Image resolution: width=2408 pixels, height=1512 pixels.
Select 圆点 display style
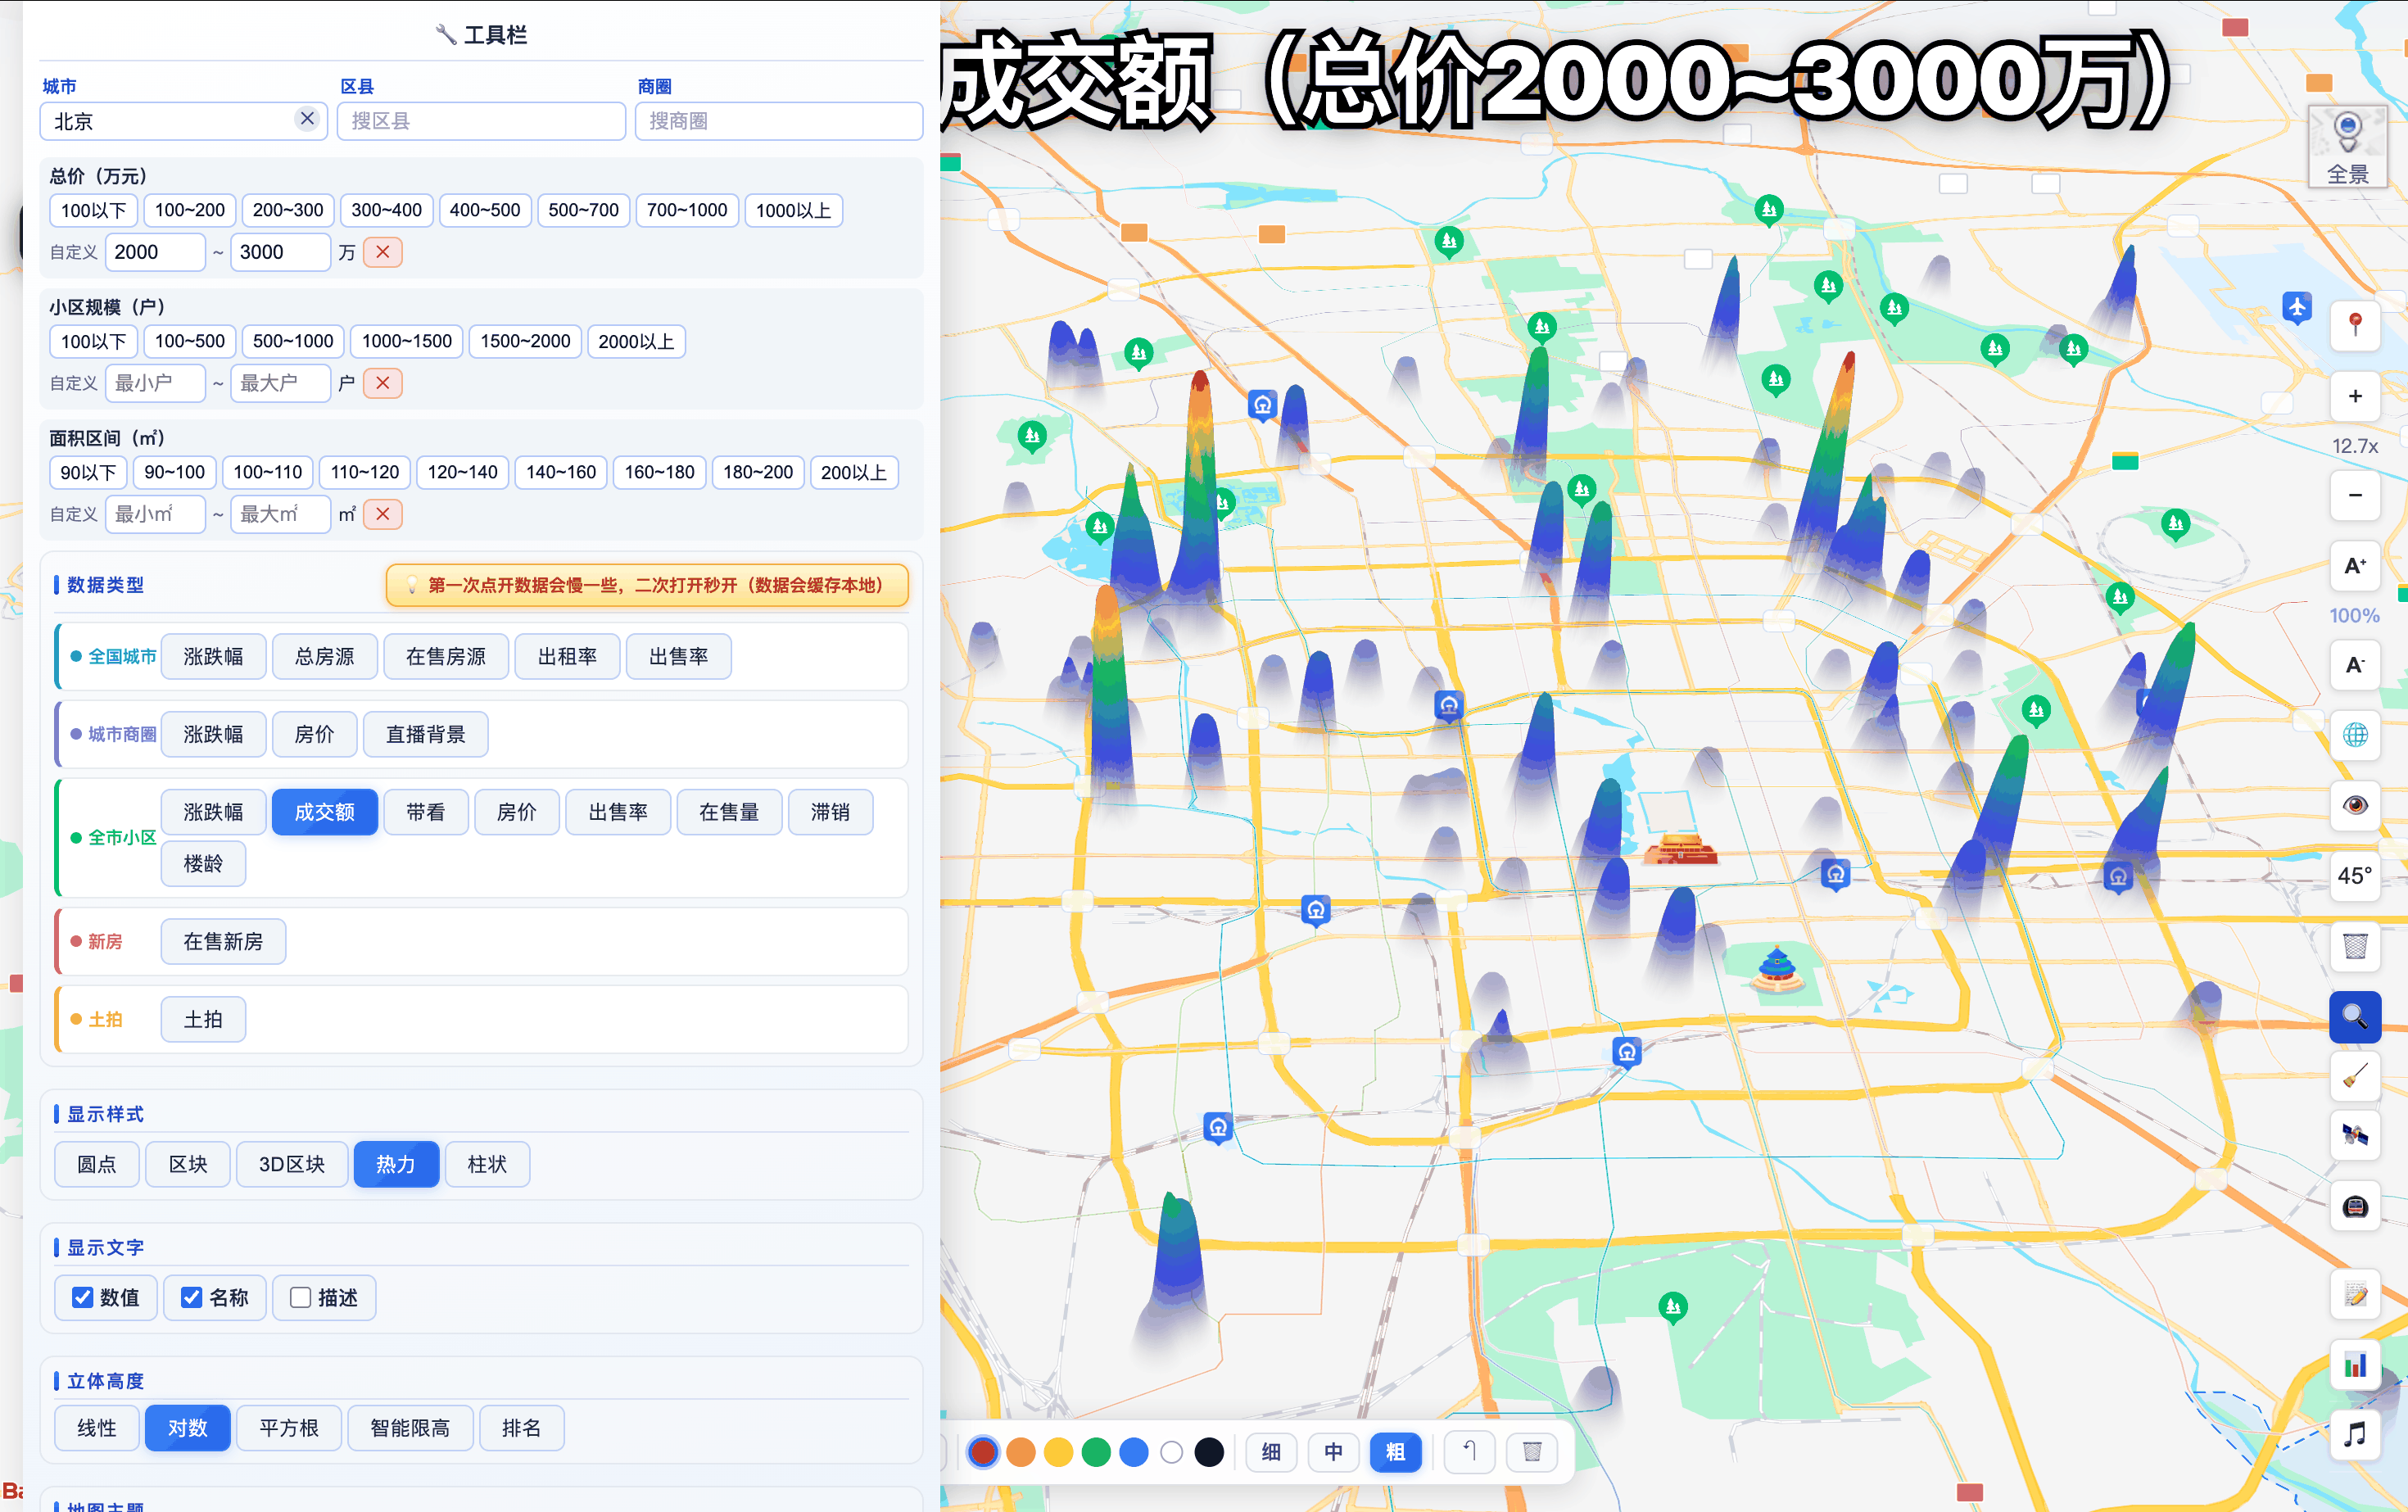pyautogui.click(x=97, y=1164)
